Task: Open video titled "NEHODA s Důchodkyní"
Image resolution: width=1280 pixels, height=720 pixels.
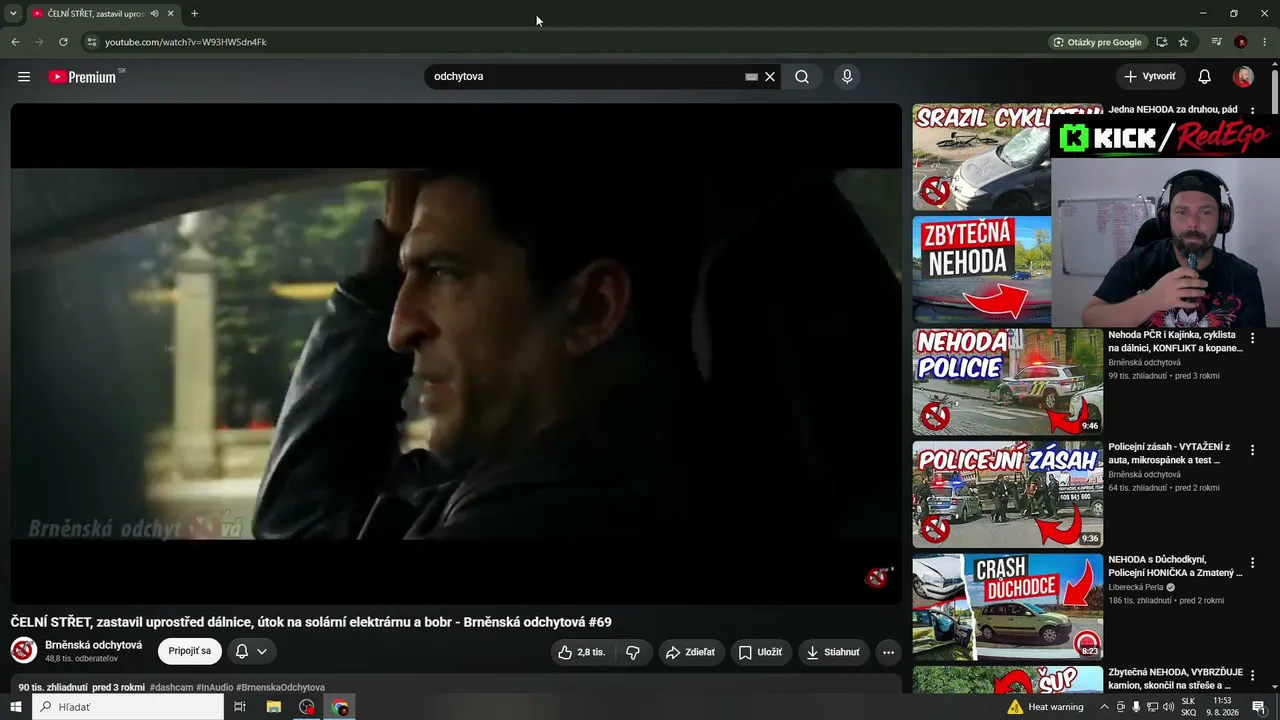Action: (x=1175, y=566)
